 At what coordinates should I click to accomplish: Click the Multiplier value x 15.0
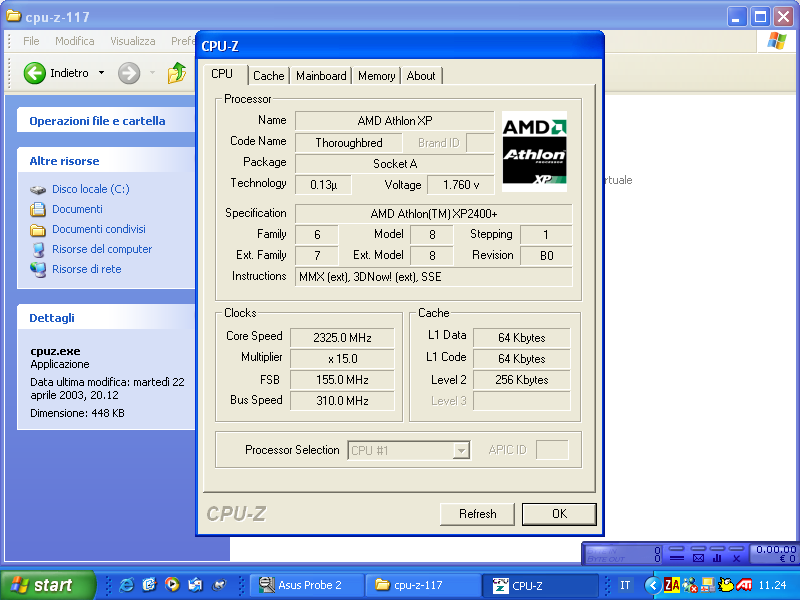[x=342, y=359]
